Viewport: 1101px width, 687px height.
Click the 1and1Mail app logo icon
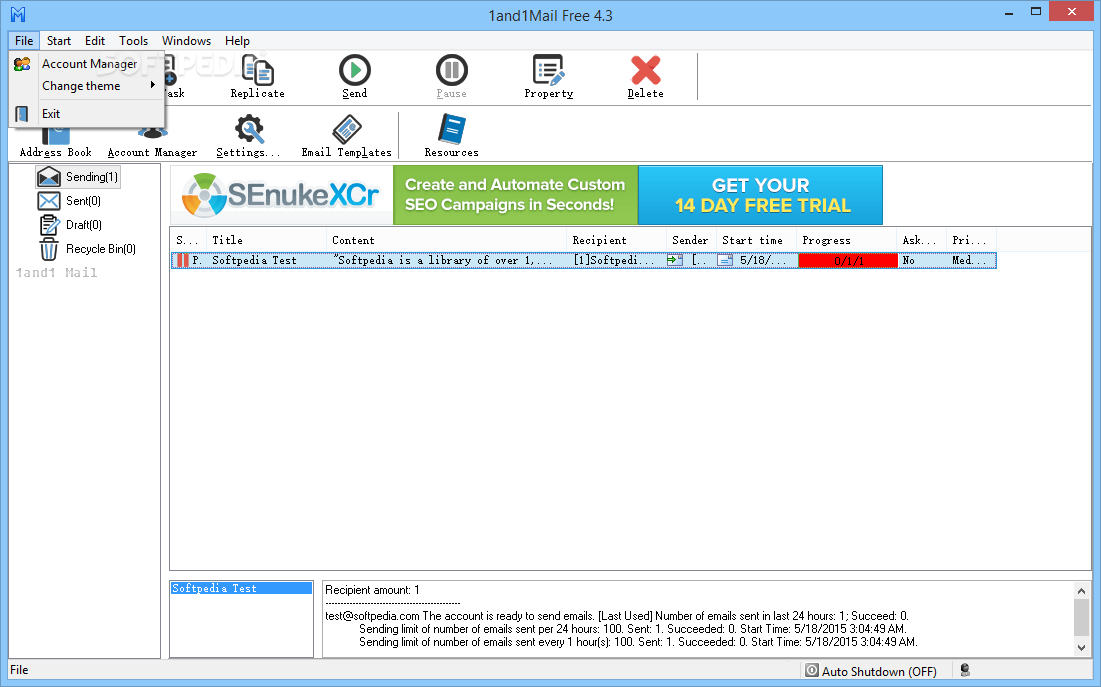click(18, 14)
